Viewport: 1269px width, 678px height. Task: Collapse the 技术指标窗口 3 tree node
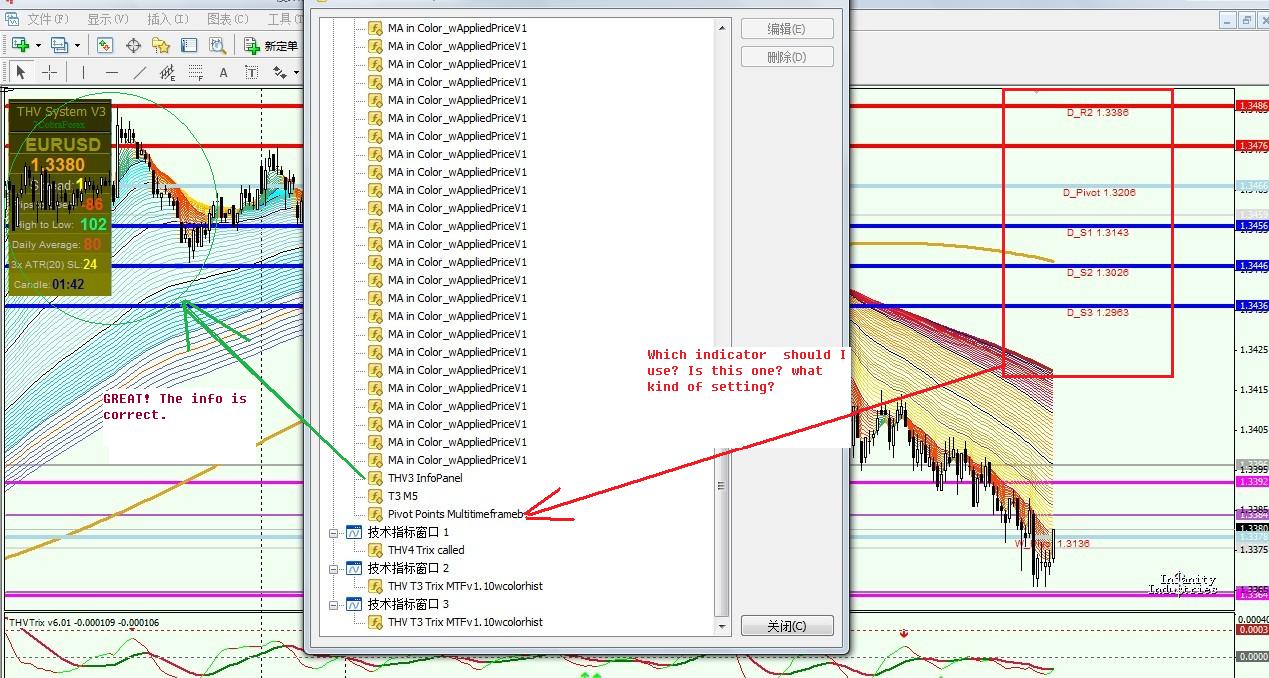pos(334,604)
